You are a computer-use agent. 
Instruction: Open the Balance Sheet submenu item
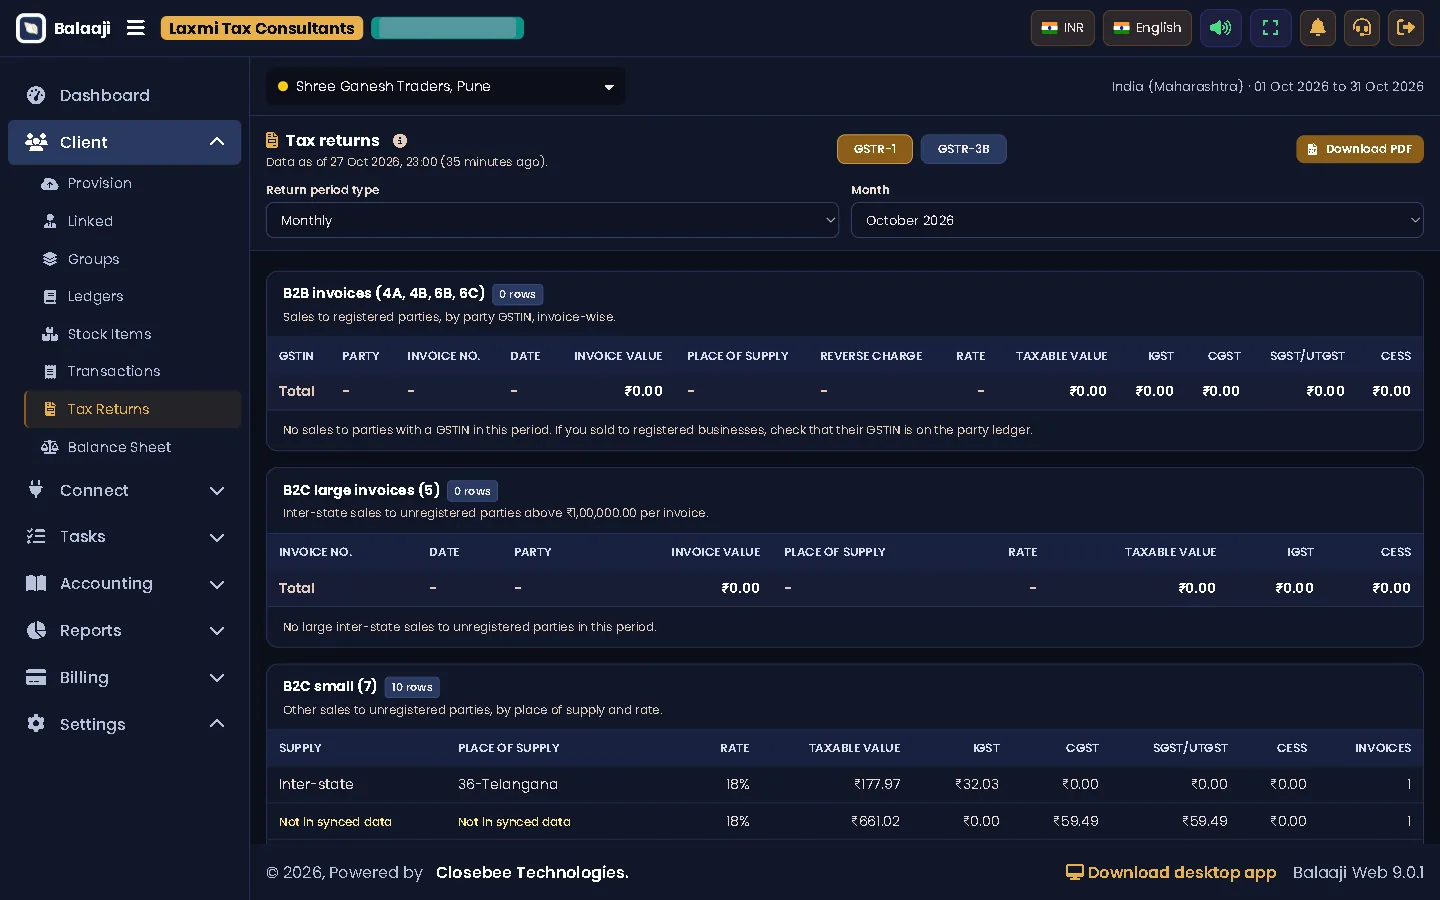132,447
